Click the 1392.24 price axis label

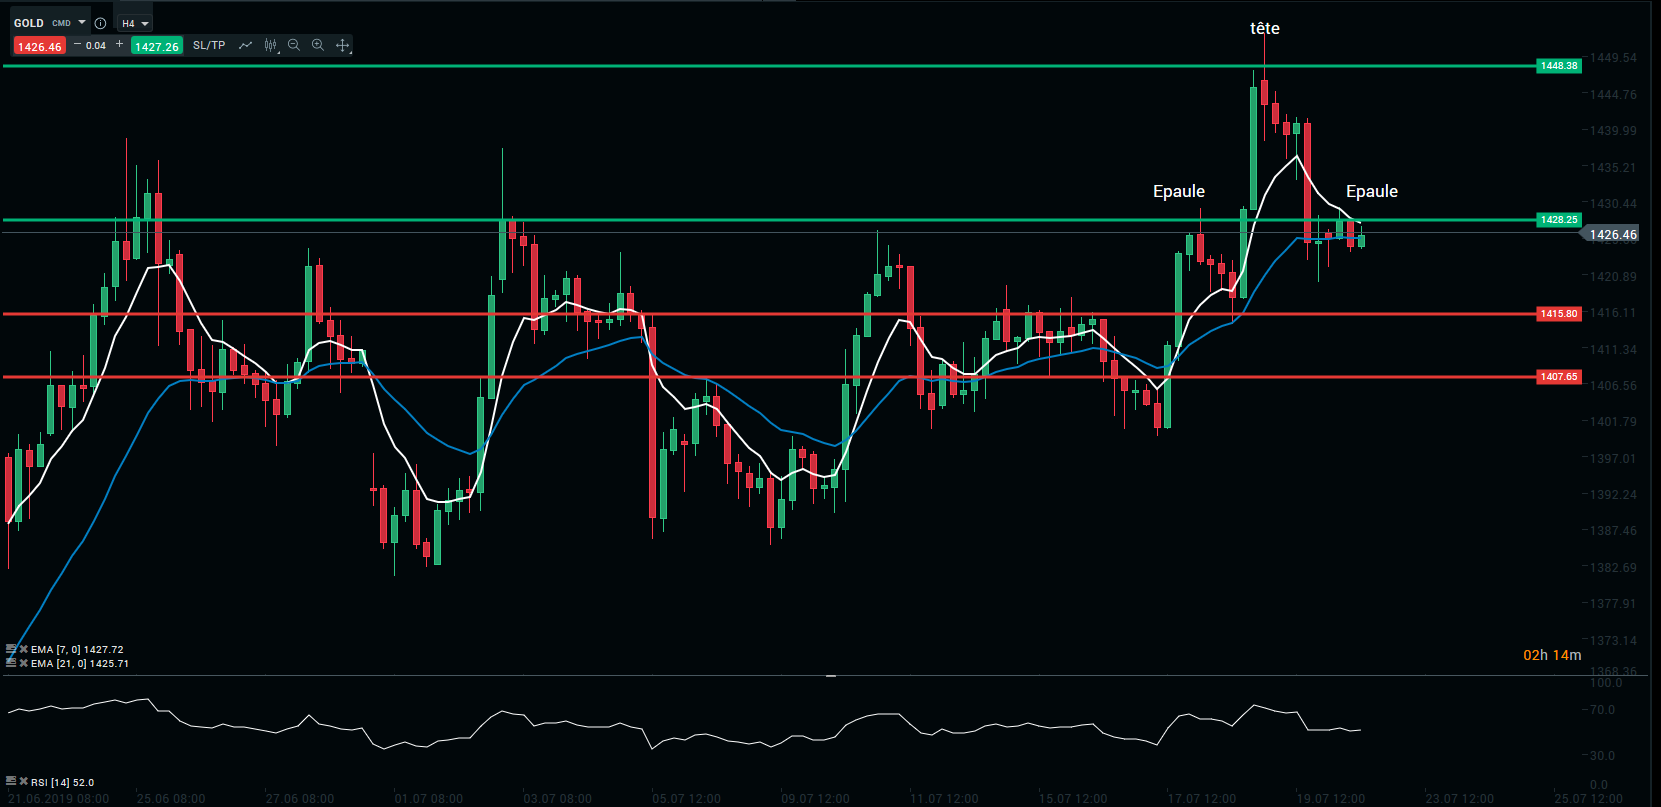pos(1613,495)
